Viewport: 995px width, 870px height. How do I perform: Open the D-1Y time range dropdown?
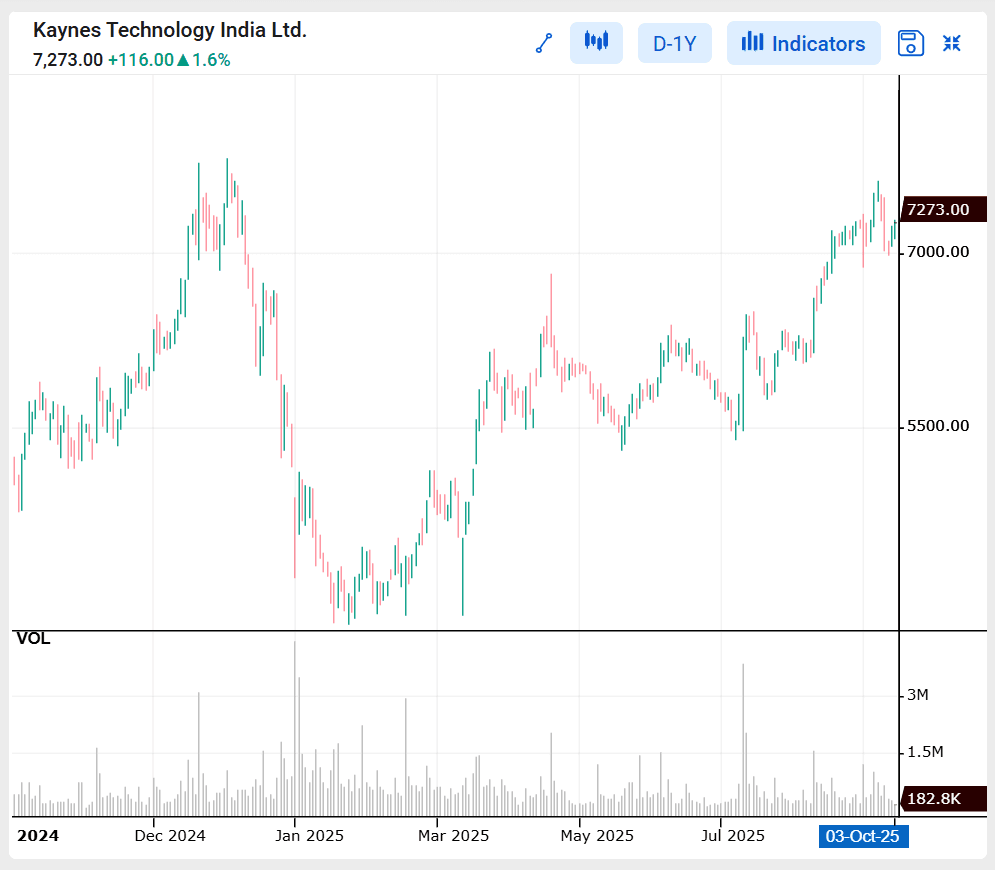(x=675, y=43)
